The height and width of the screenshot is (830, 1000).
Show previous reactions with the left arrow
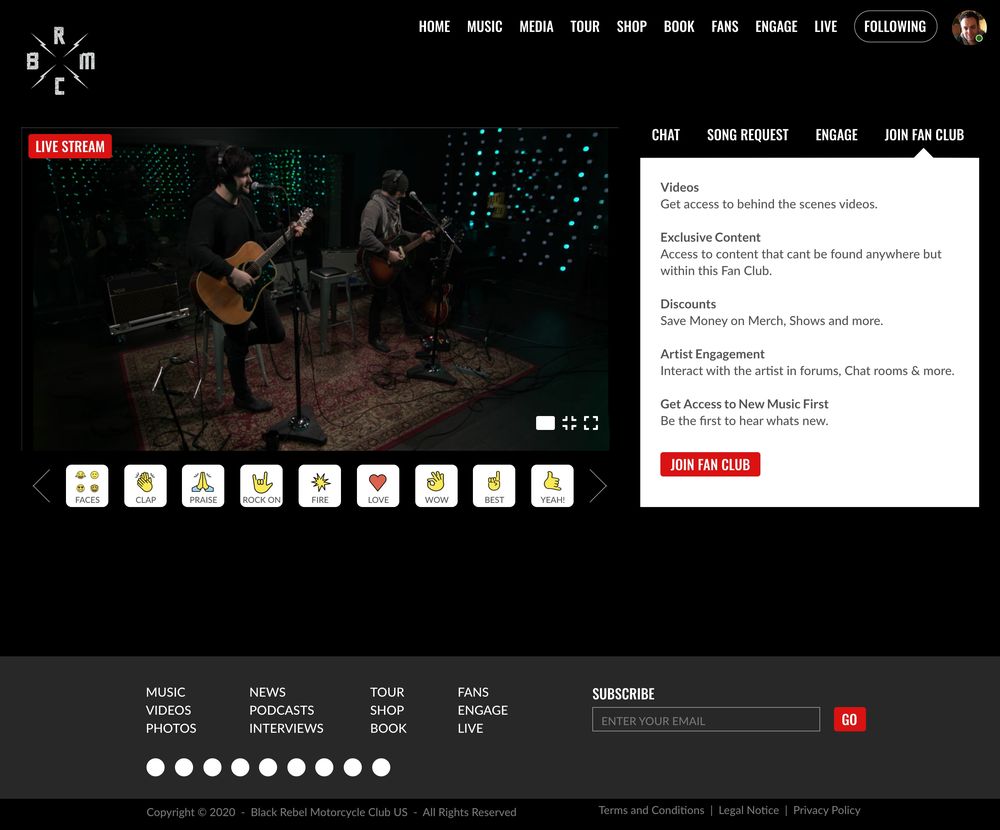41,485
